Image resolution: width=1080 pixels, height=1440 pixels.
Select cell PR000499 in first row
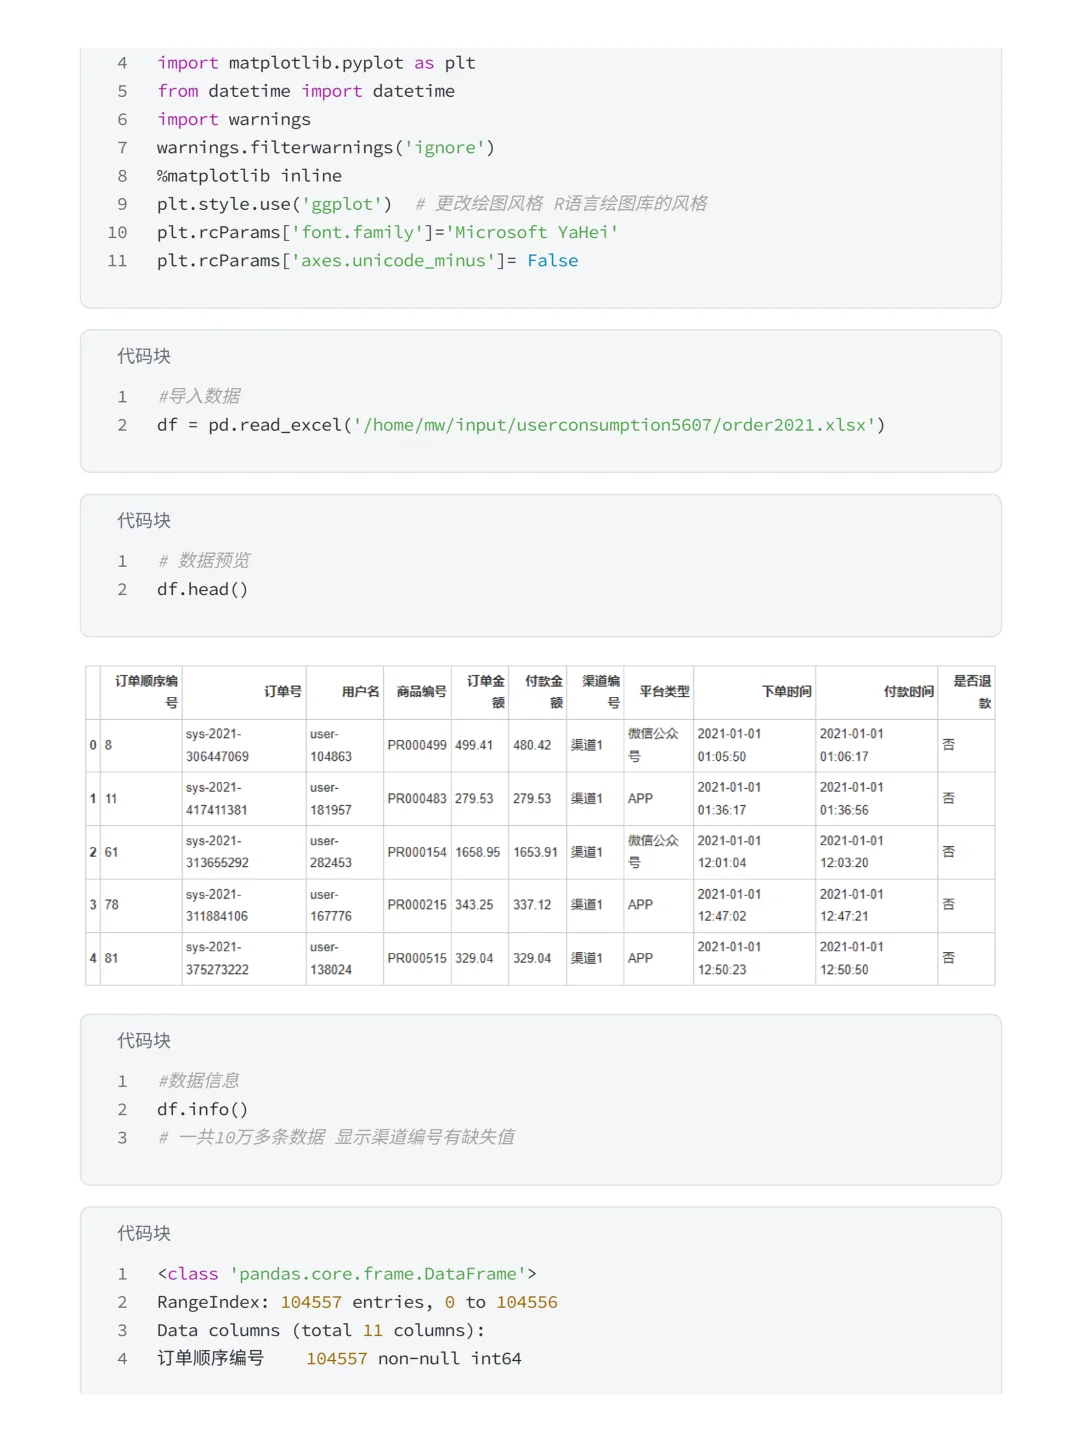pos(417,745)
